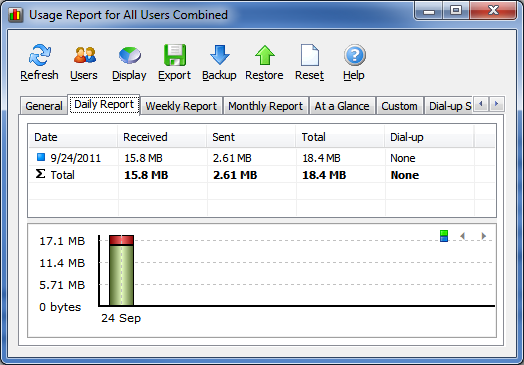Minimize the Usage Report window
524x365 pixels.
tap(429, 11)
